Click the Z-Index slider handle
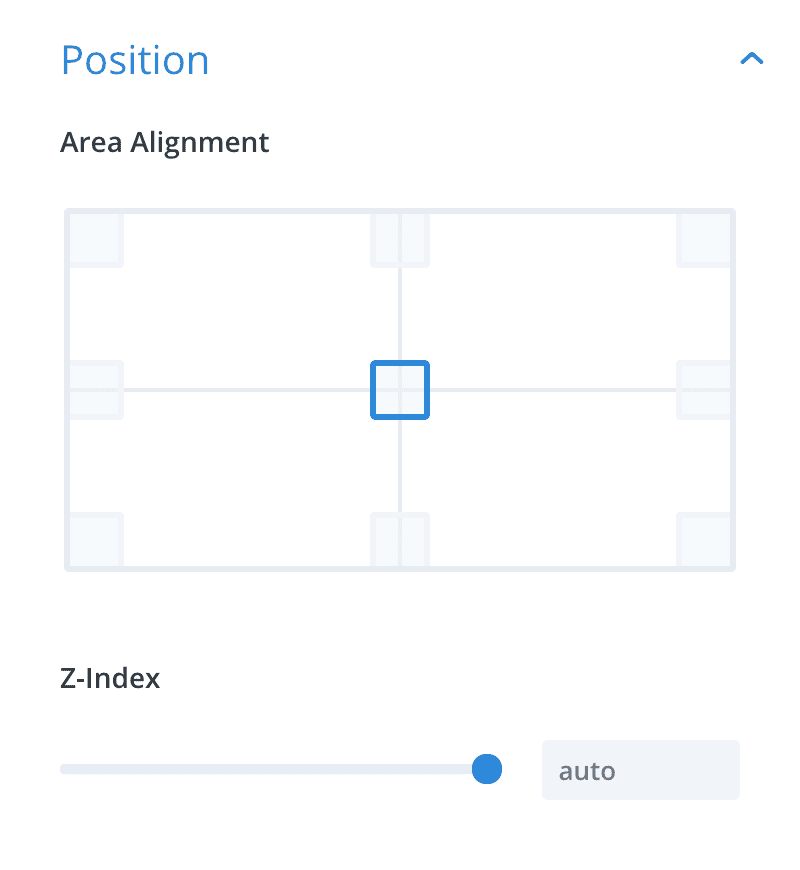800x870 pixels. point(487,769)
